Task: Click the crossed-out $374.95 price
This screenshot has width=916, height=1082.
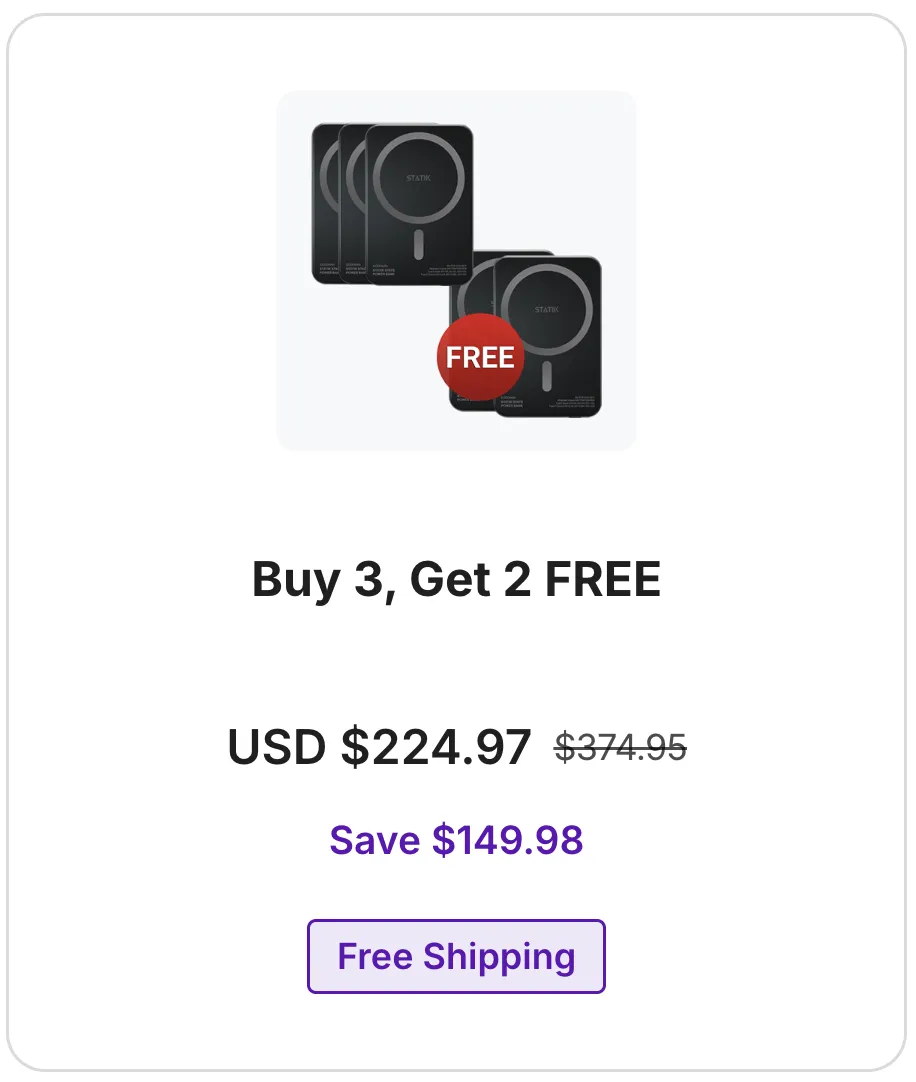Action: 621,747
